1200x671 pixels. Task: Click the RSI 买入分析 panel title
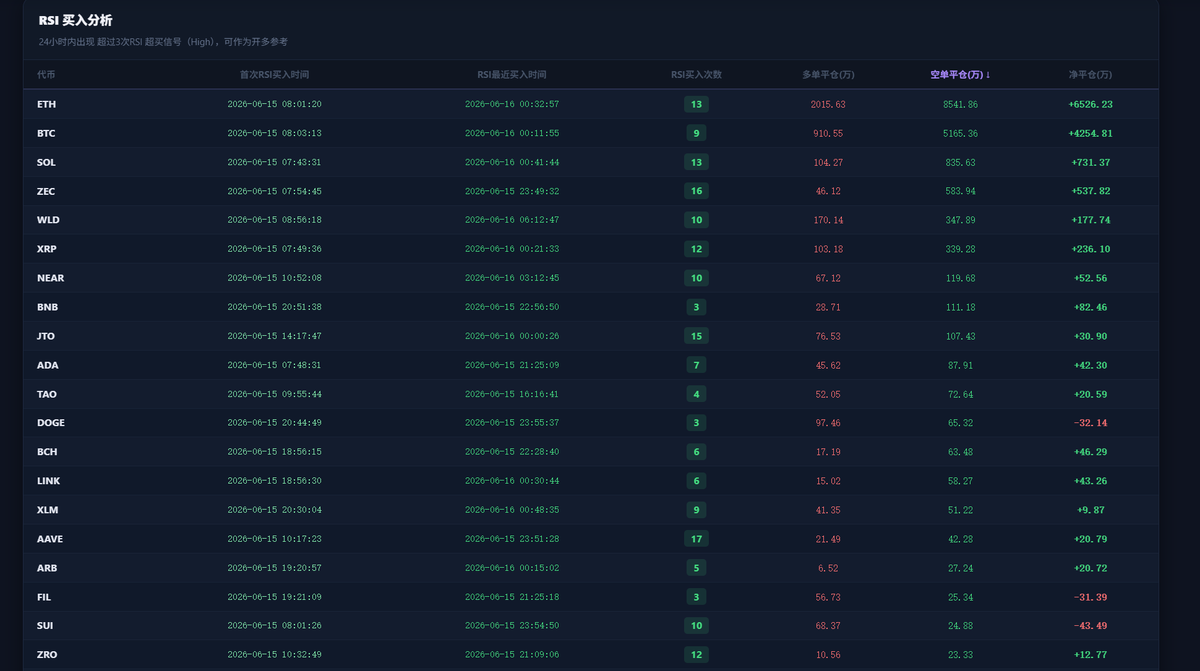pyautogui.click(x=75, y=20)
